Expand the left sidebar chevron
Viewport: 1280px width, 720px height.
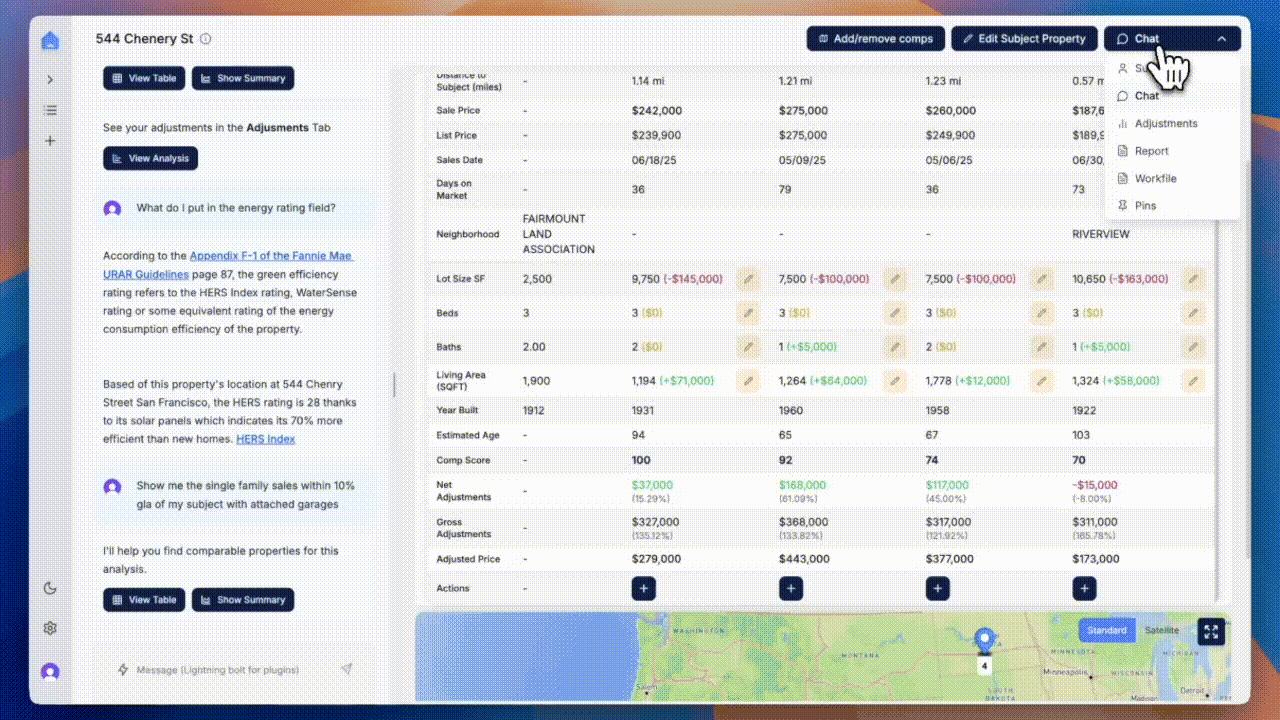coord(50,79)
